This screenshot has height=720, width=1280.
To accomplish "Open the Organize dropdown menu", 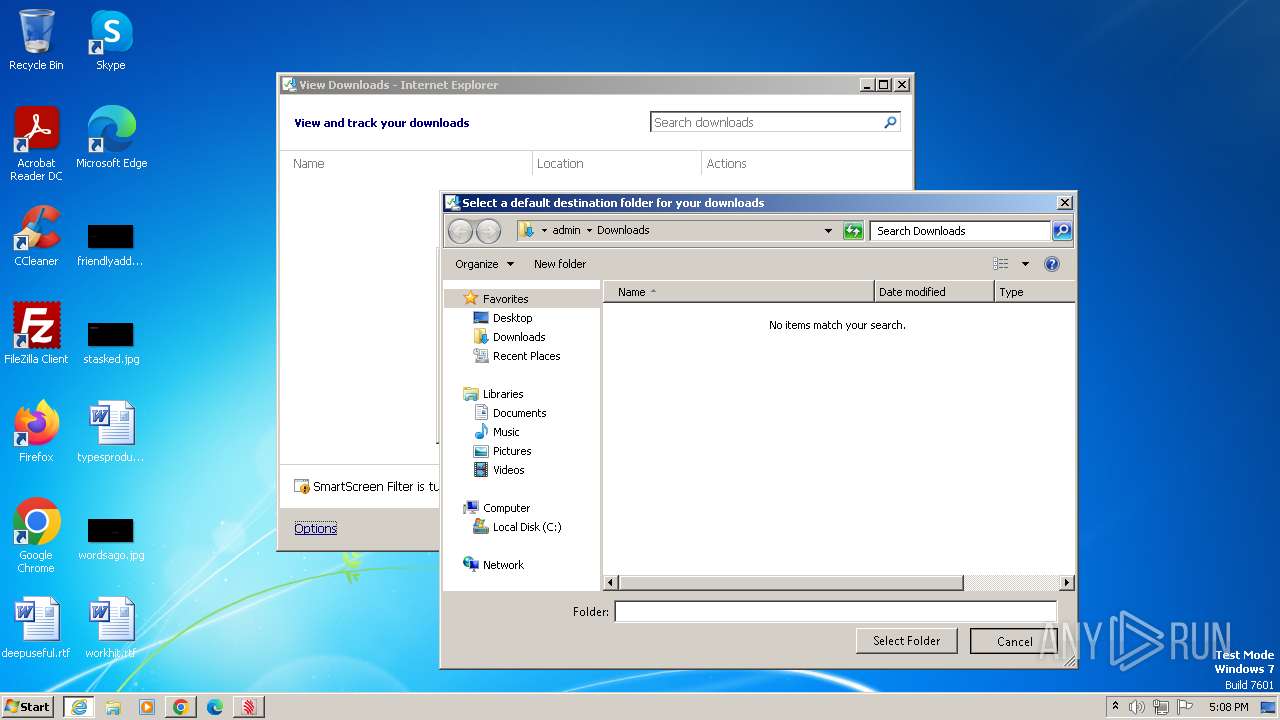I will point(484,264).
